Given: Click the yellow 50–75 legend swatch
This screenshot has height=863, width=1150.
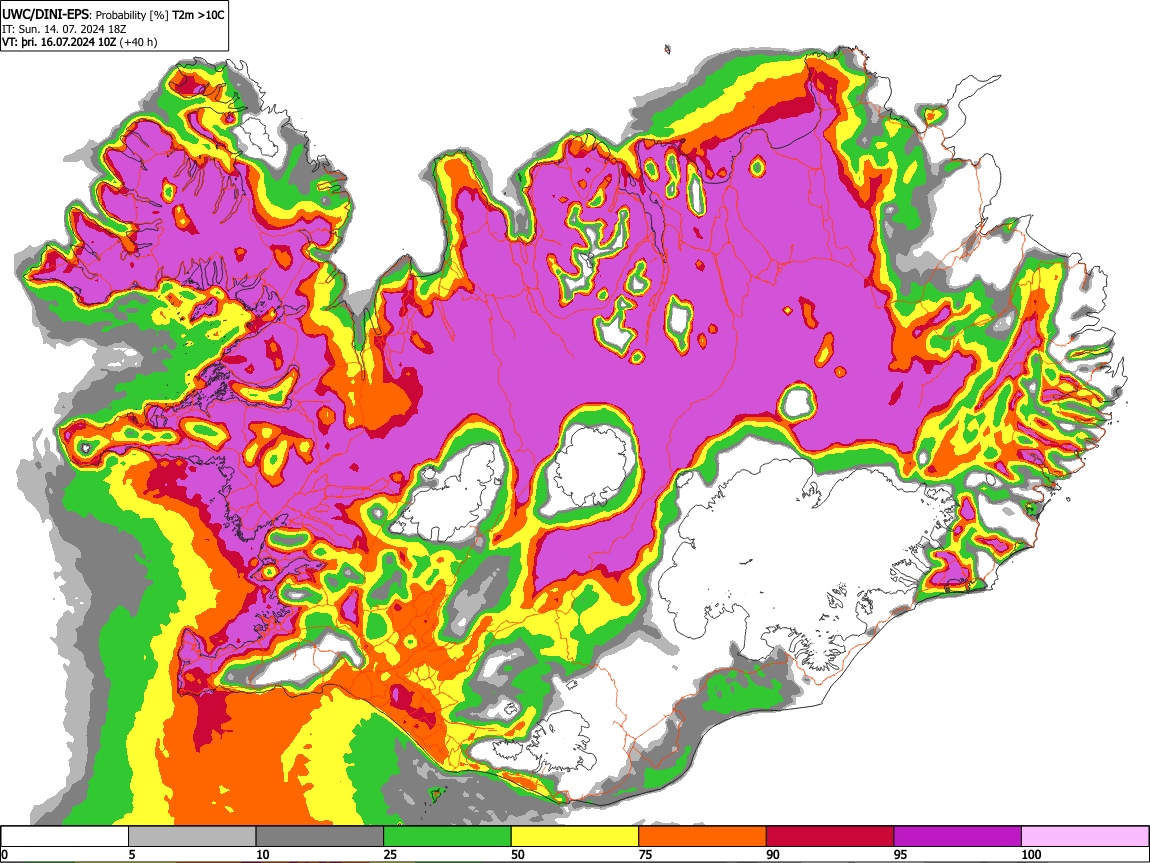Looking at the screenshot, I should pos(575,837).
